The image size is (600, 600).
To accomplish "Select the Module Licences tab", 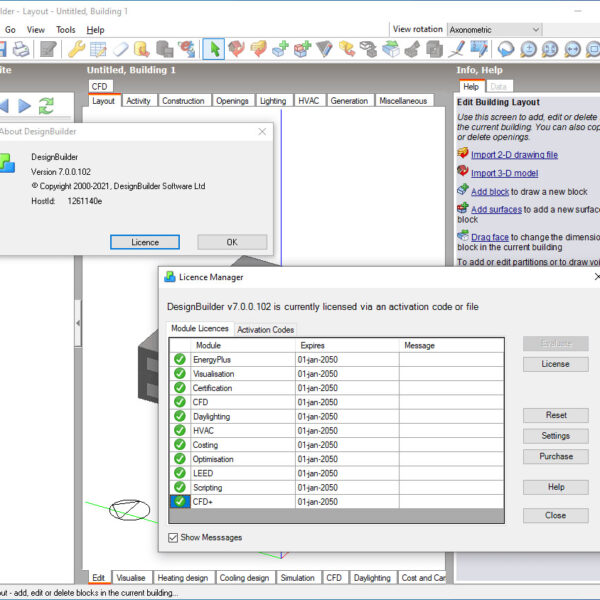I will click(x=200, y=328).
